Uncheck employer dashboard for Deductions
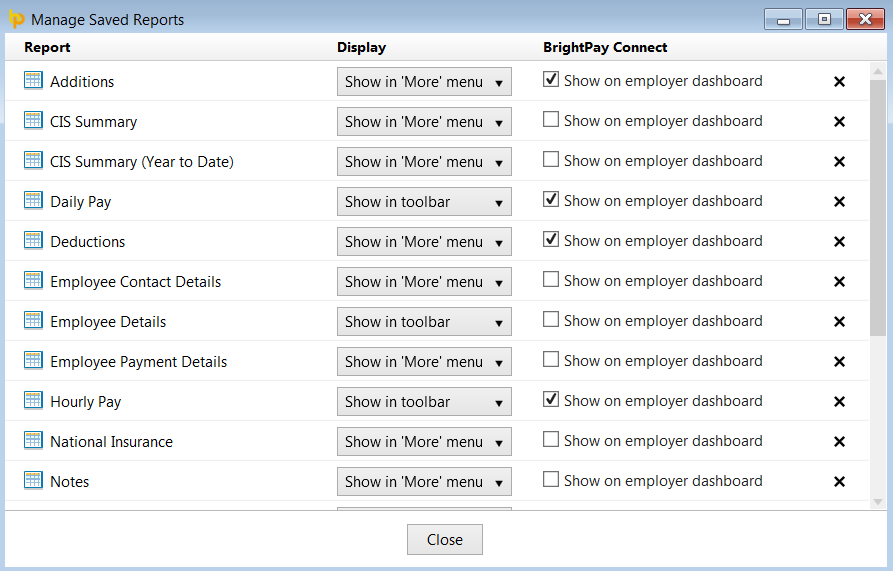The width and height of the screenshot is (893, 571). click(x=551, y=239)
